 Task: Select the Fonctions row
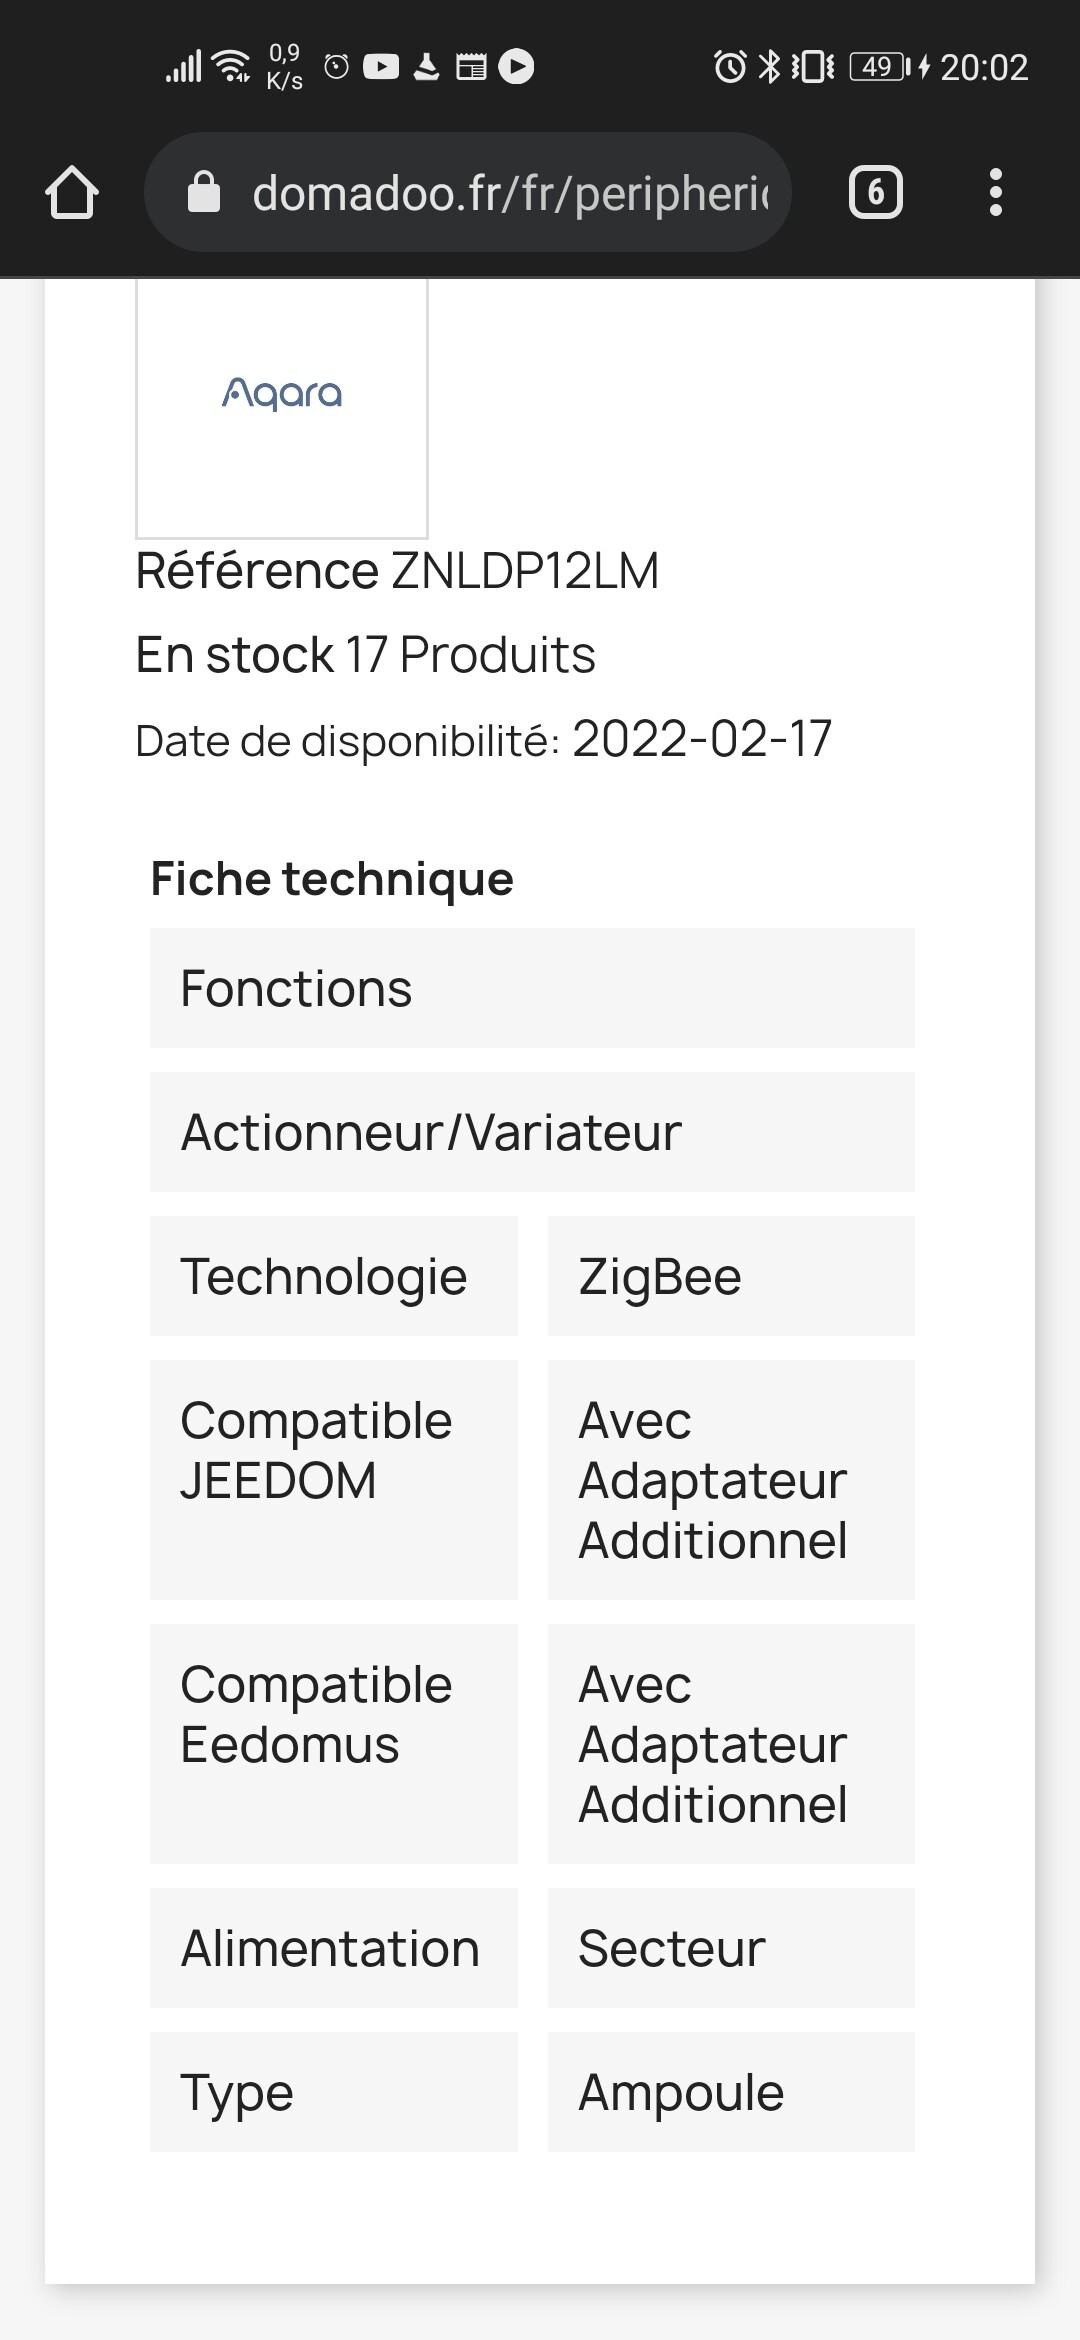(532, 988)
